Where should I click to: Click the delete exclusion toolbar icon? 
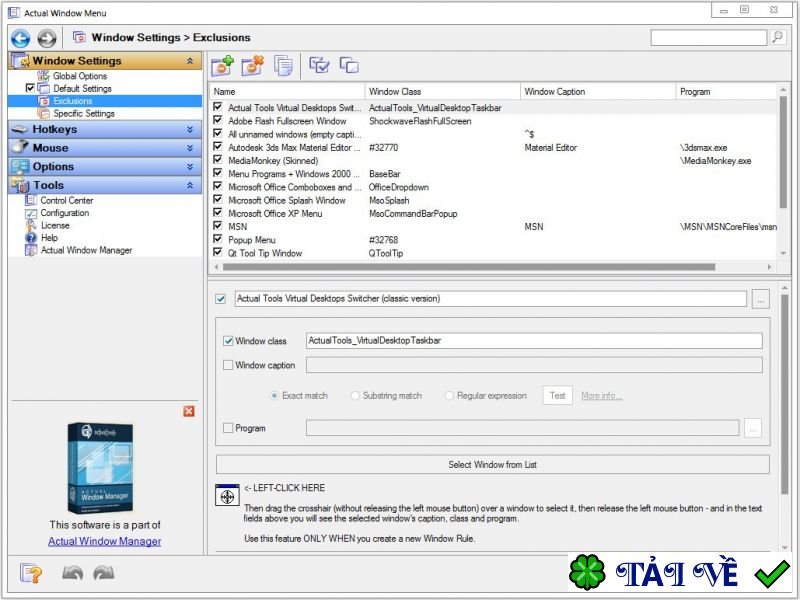click(252, 65)
